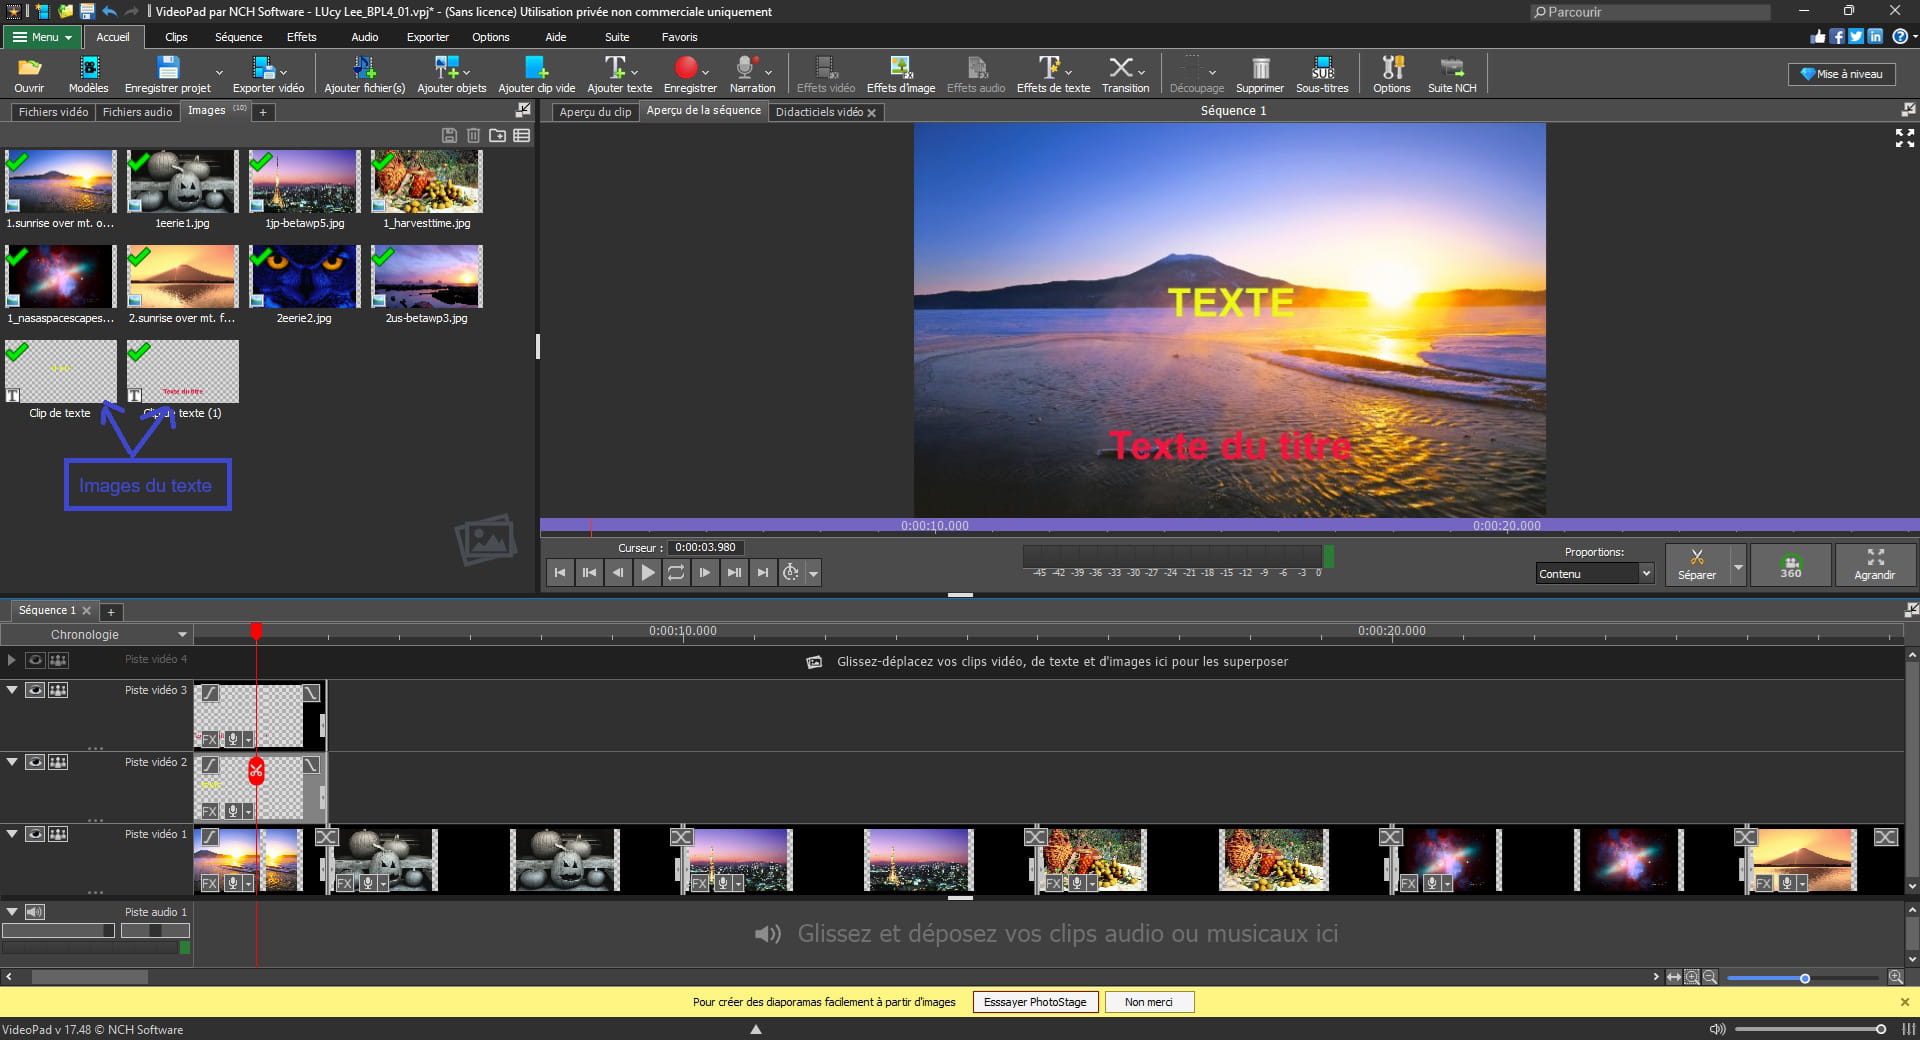
Task: Click the Séparer scissors button
Action: [x=1696, y=564]
